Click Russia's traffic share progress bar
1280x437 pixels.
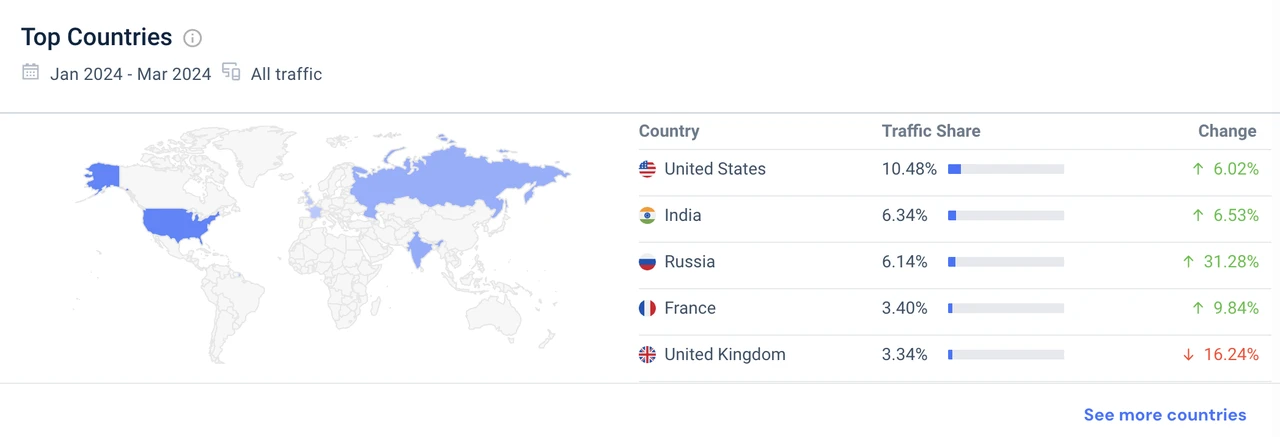(x=1005, y=262)
